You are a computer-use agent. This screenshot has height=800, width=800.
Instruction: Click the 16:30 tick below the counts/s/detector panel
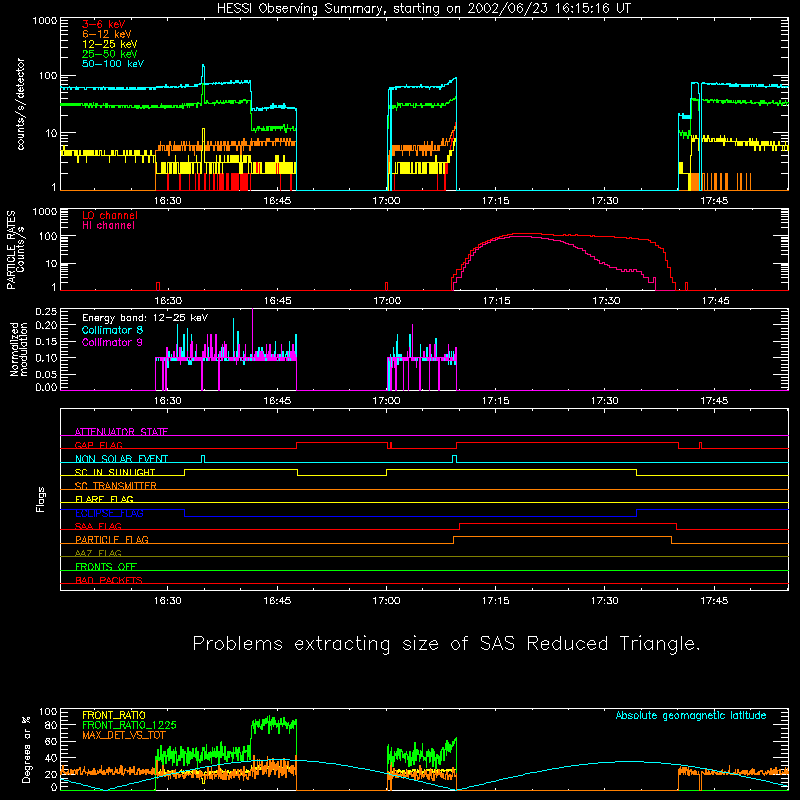tap(168, 201)
